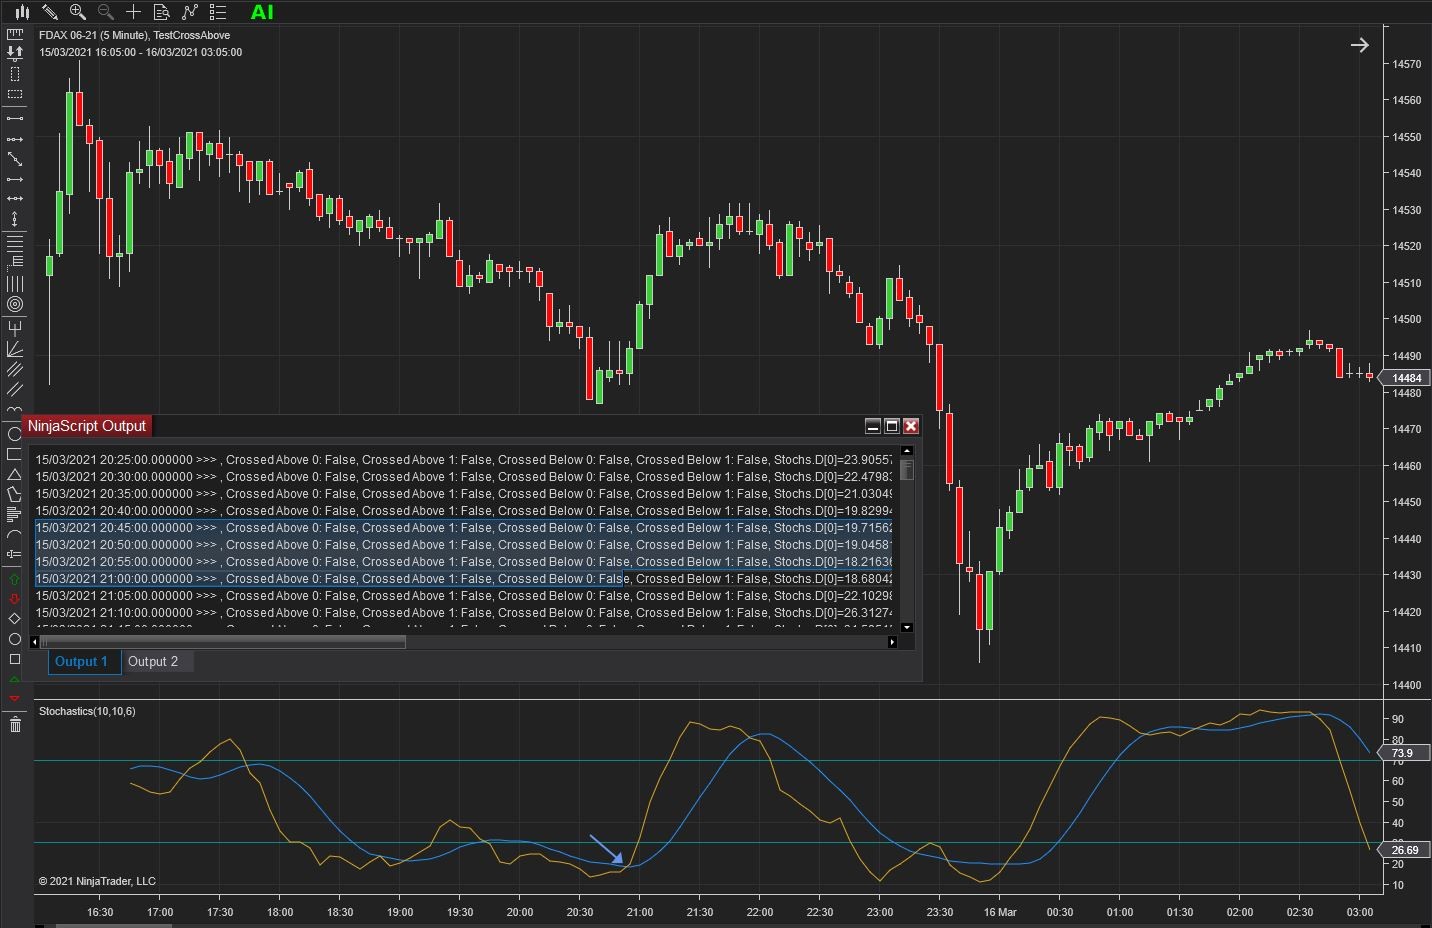This screenshot has height=928, width=1432.
Task: Select the Fibonacci retracement horizontal lines tool
Action: (x=15, y=243)
